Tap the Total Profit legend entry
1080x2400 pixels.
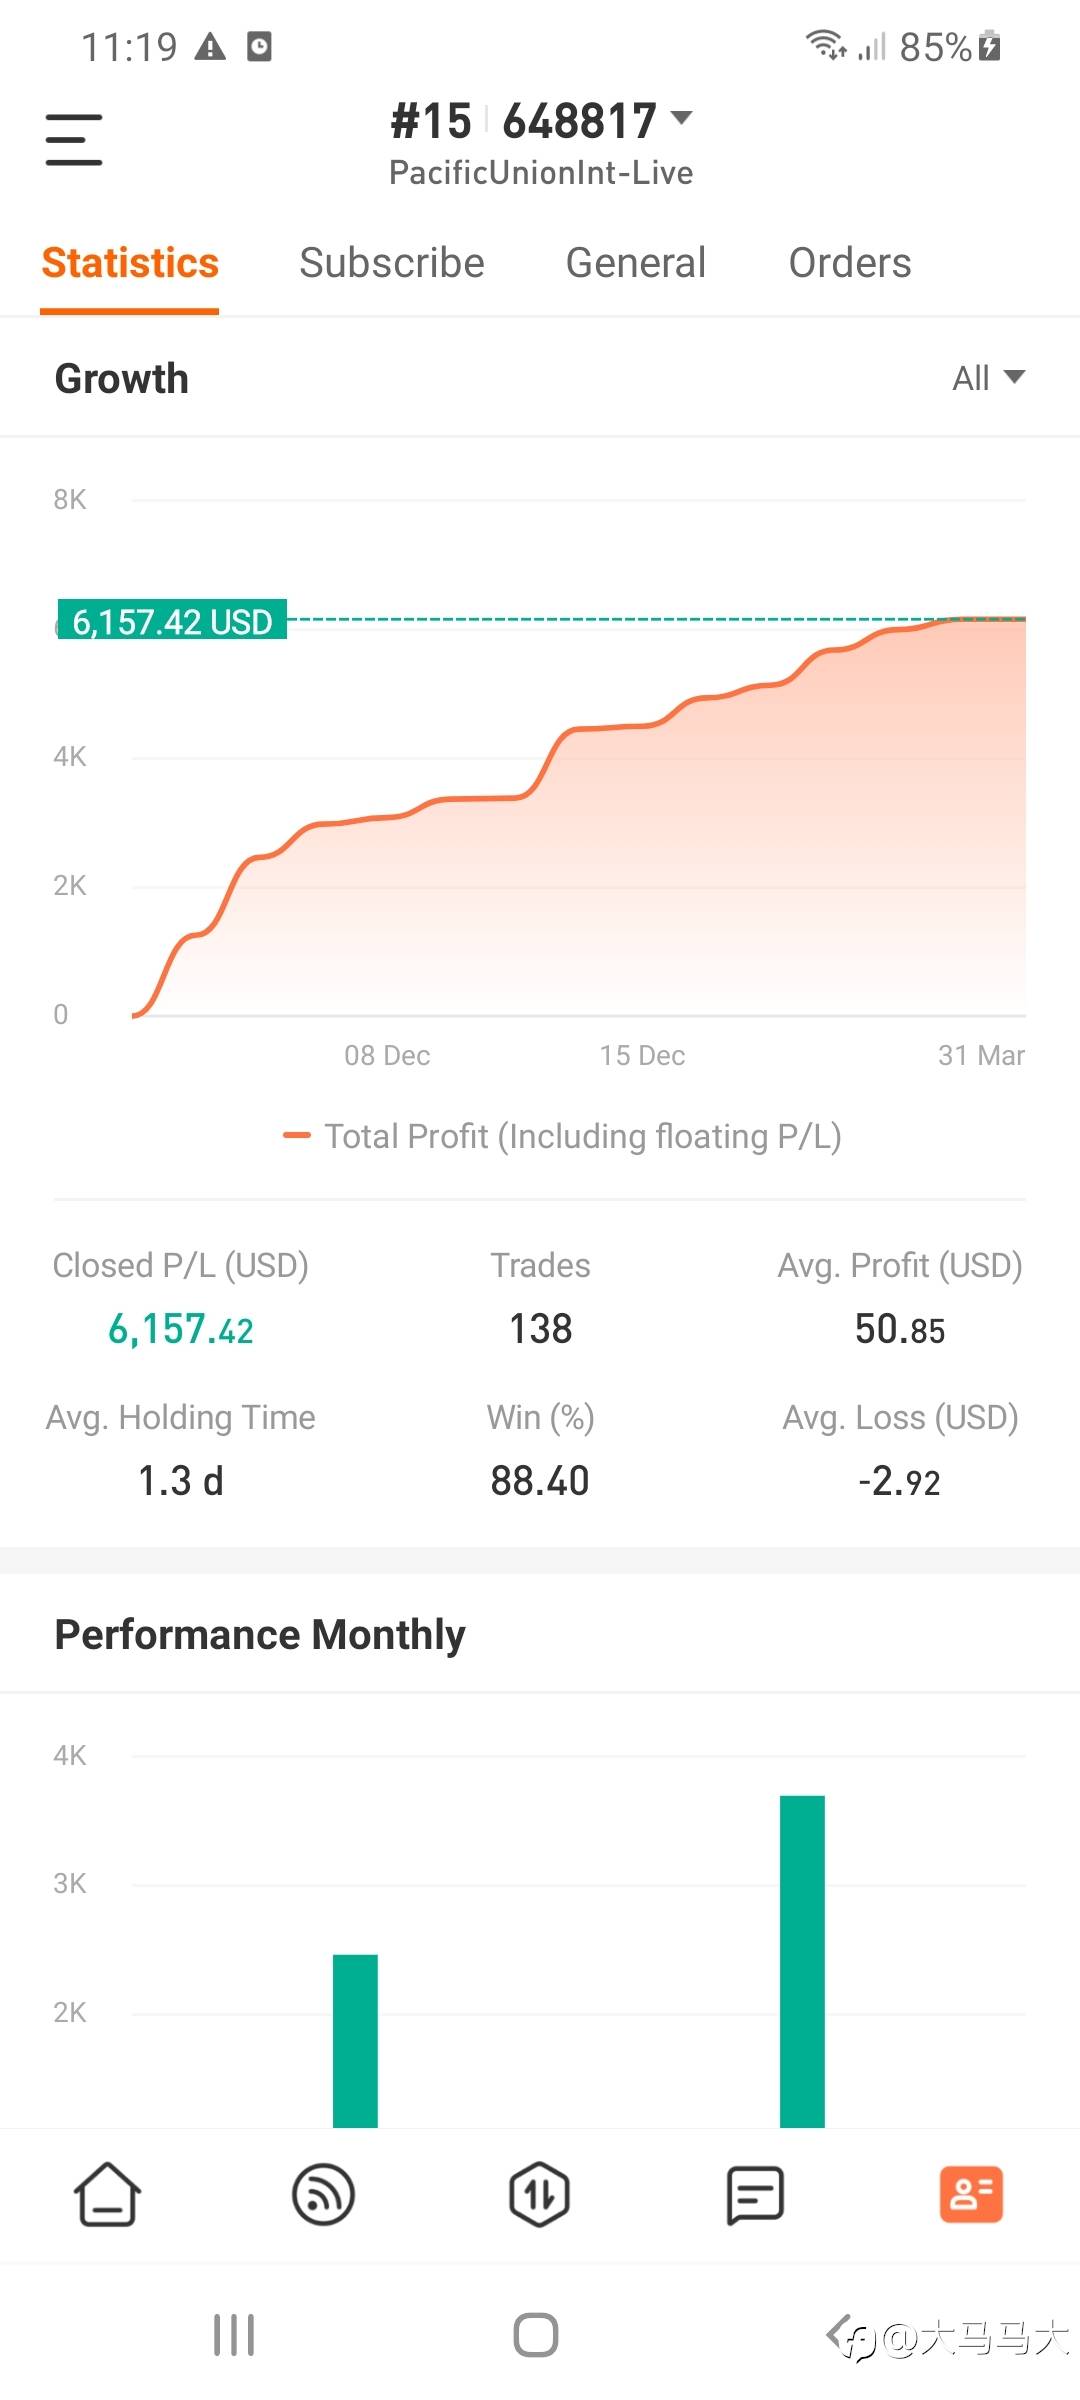[x=563, y=1136]
